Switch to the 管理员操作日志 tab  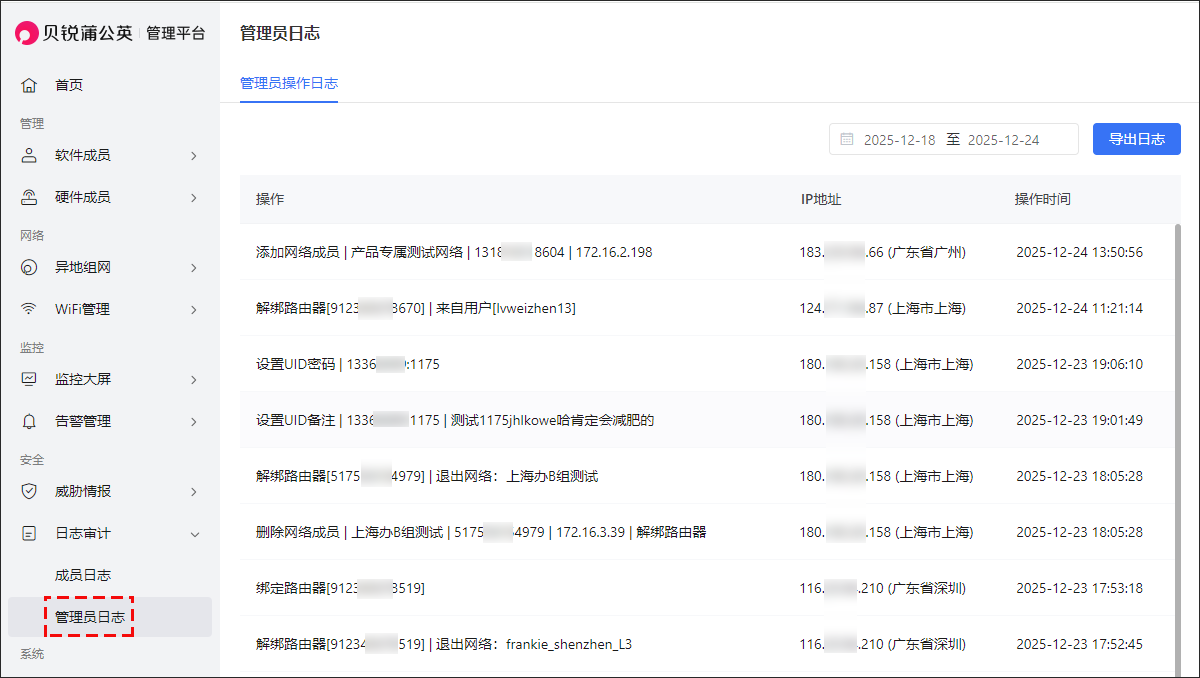coord(288,83)
